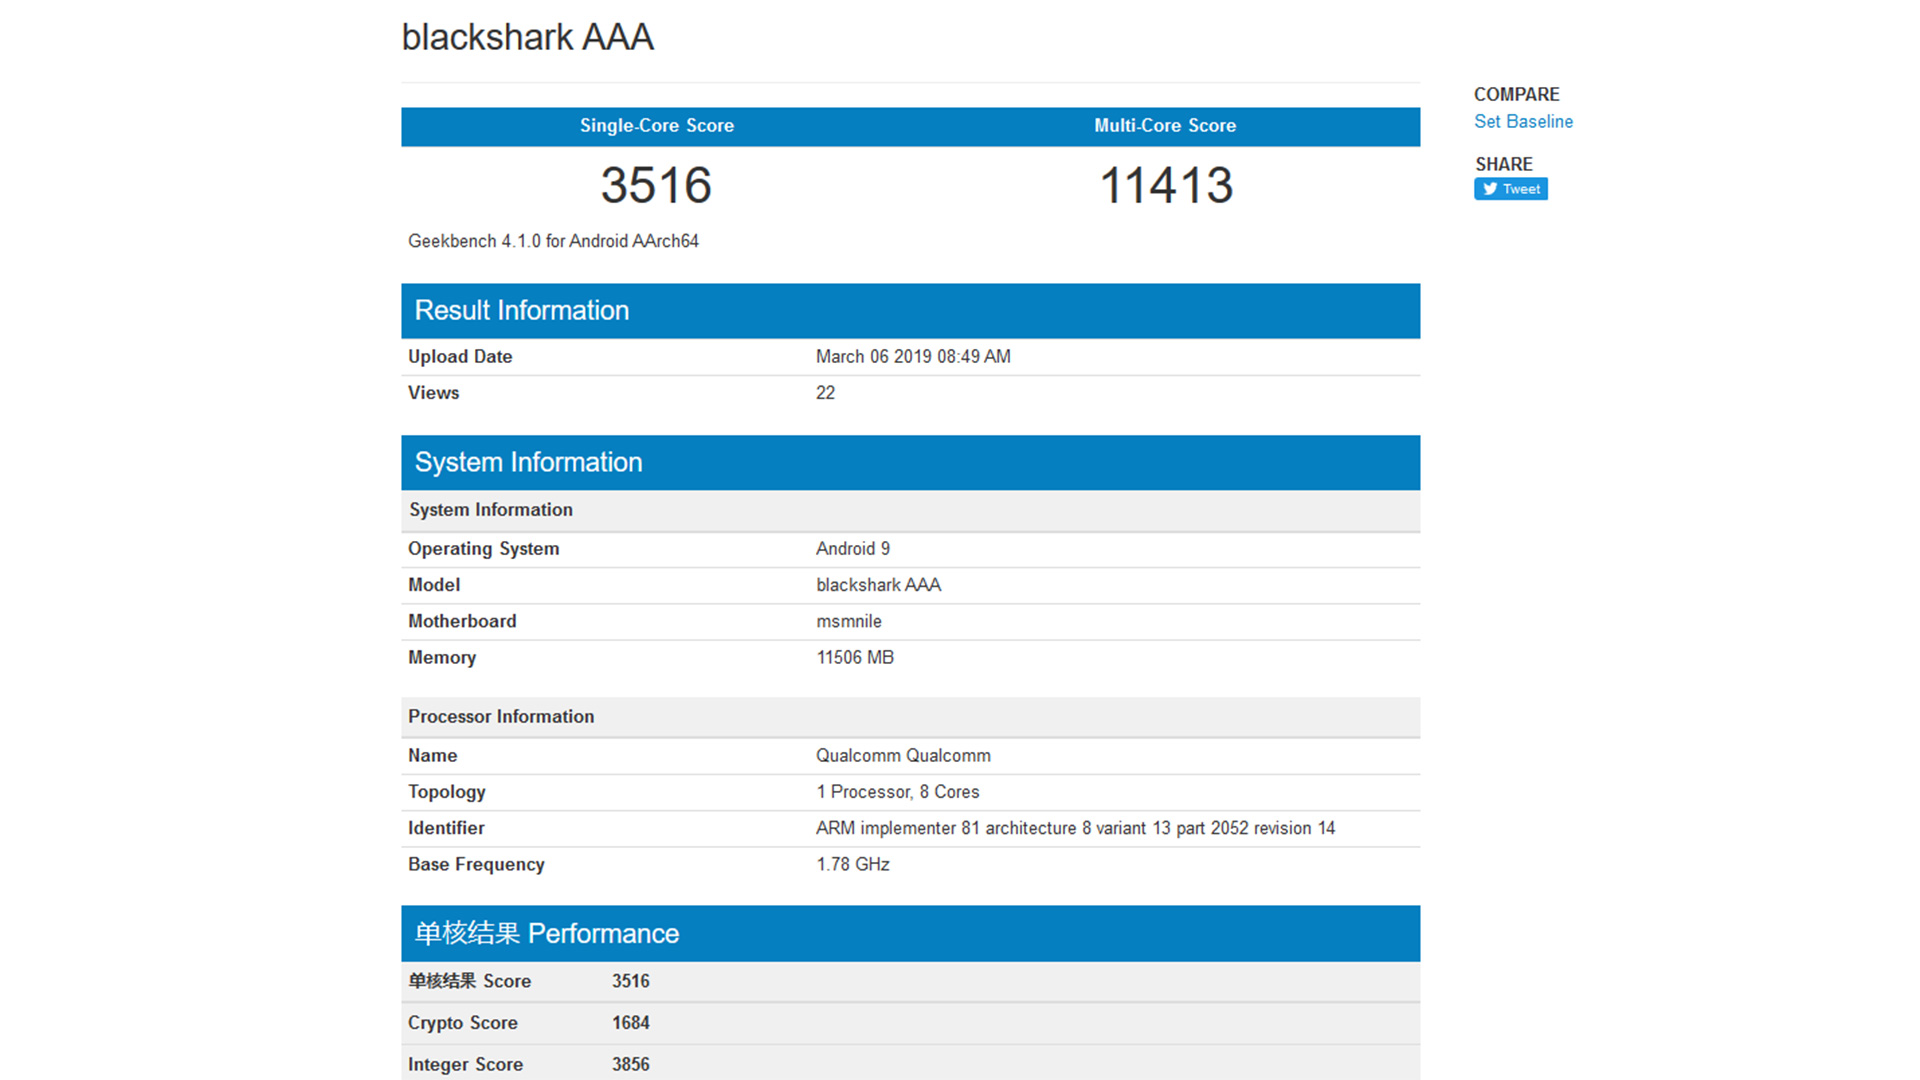
Task: Click the blackshark AAA page title
Action: 527,37
